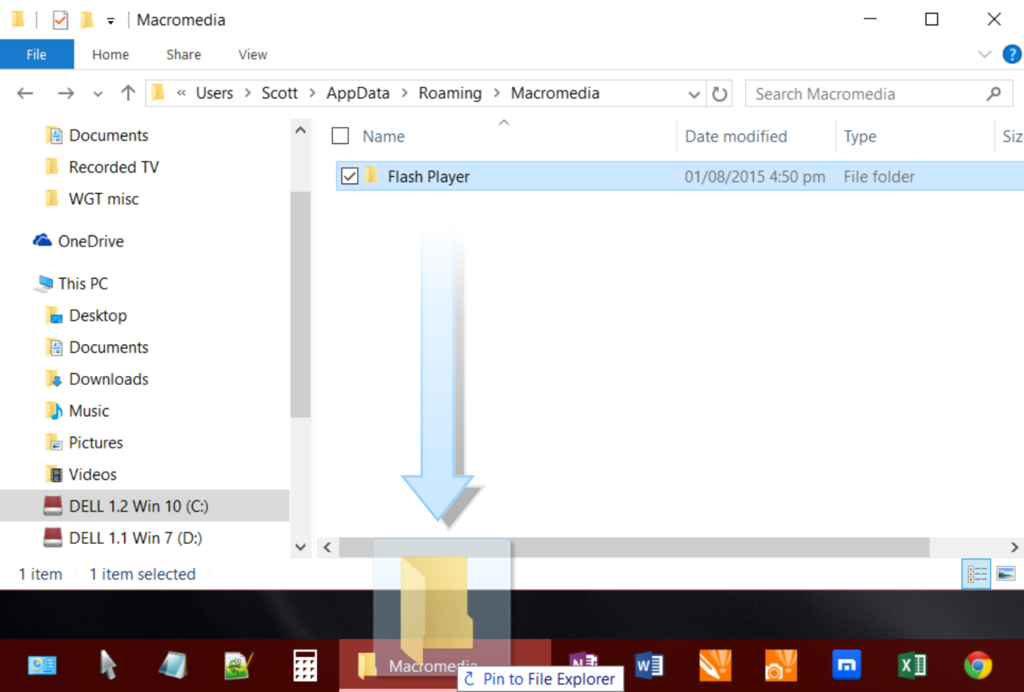Switch to the View ribbon tab
Image resolution: width=1024 pixels, height=692 pixels.
tap(252, 55)
